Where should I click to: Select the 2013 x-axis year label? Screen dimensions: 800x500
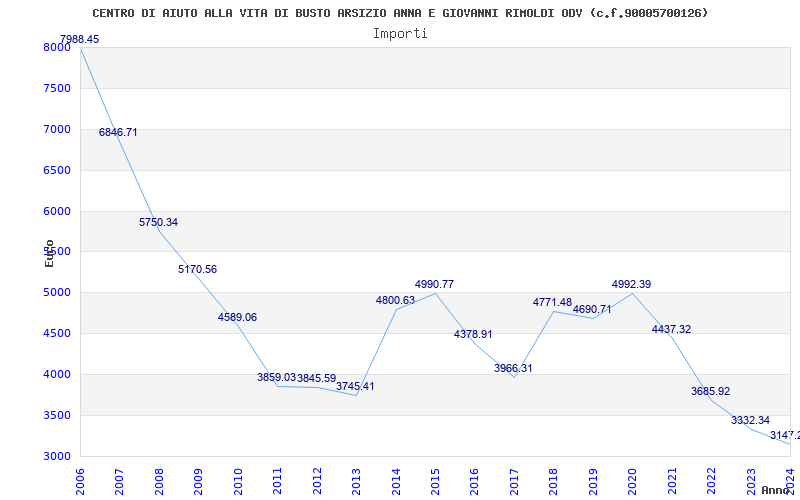coord(356,481)
